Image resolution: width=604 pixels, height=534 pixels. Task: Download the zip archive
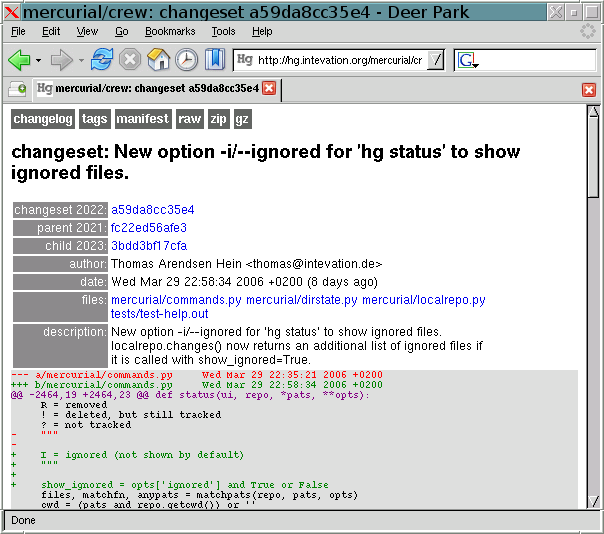click(x=218, y=119)
